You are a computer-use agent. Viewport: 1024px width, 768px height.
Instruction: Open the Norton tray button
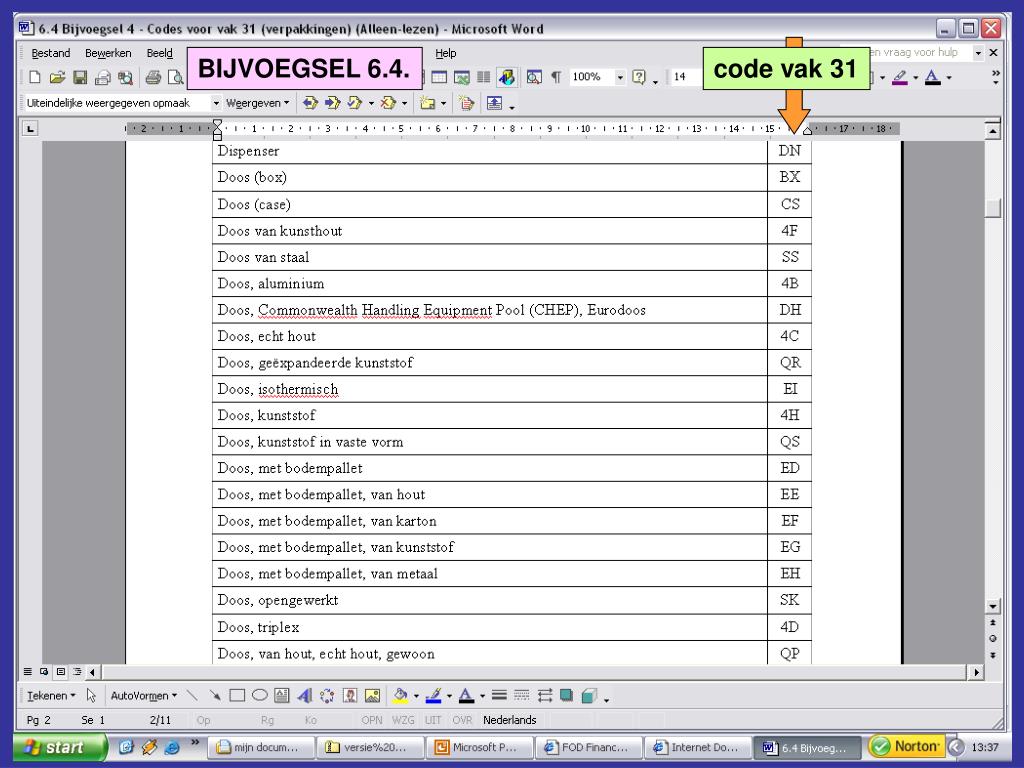(x=908, y=746)
